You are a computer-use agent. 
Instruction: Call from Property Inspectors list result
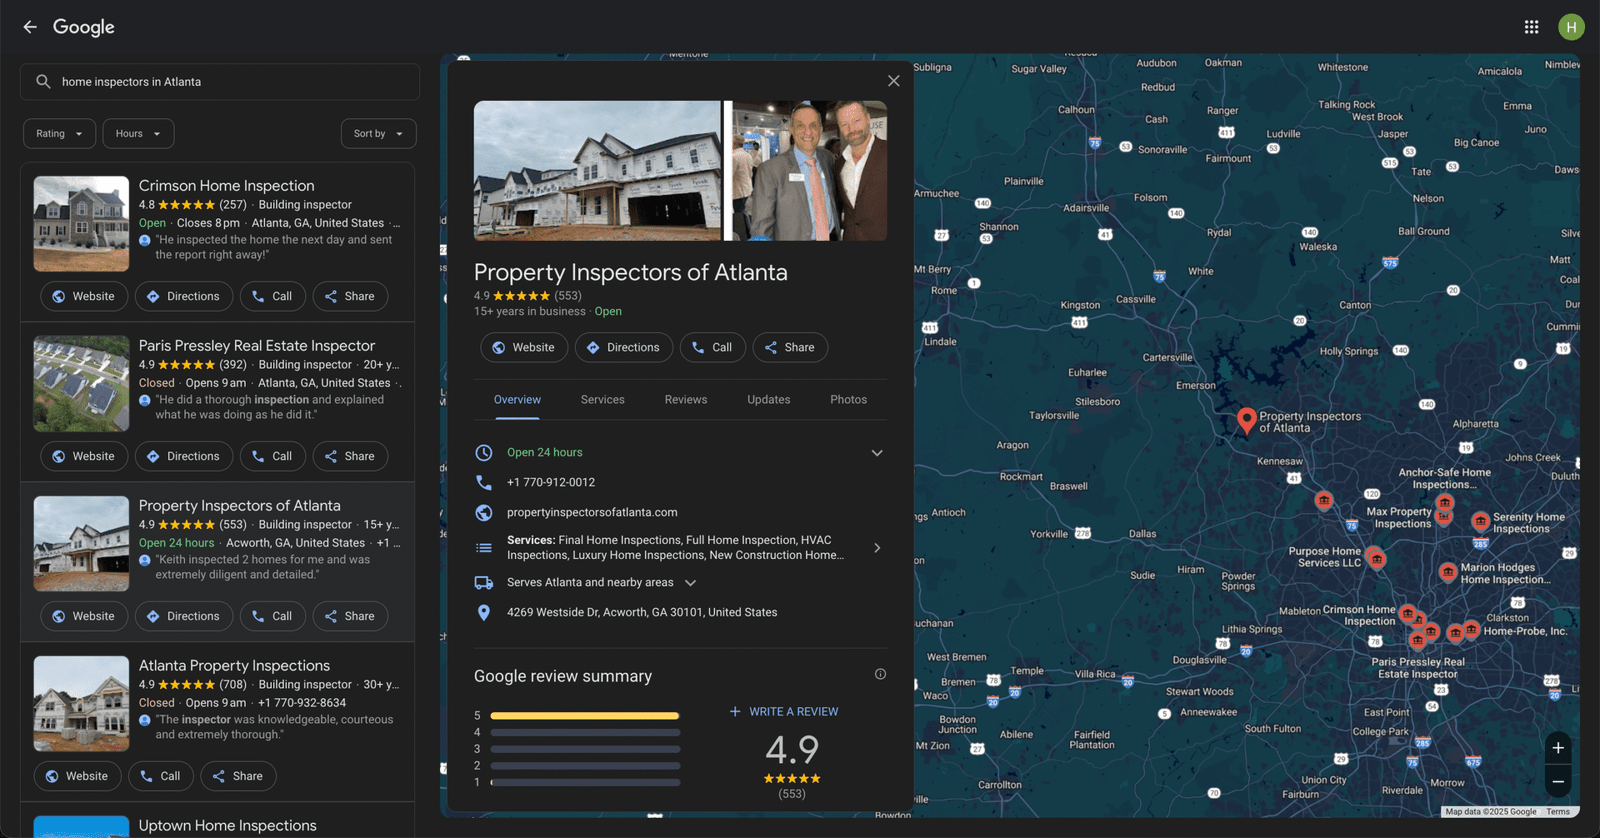pyautogui.click(x=273, y=616)
